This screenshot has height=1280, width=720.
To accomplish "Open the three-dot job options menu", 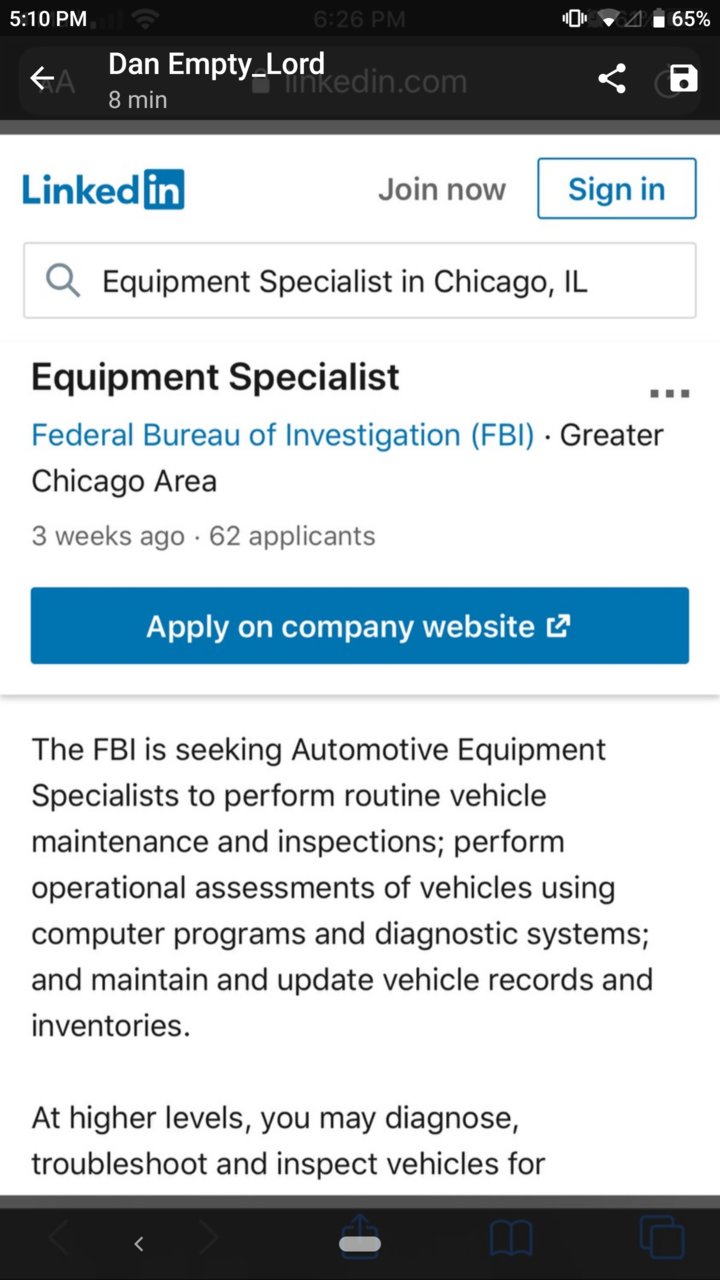I will pyautogui.click(x=670, y=393).
